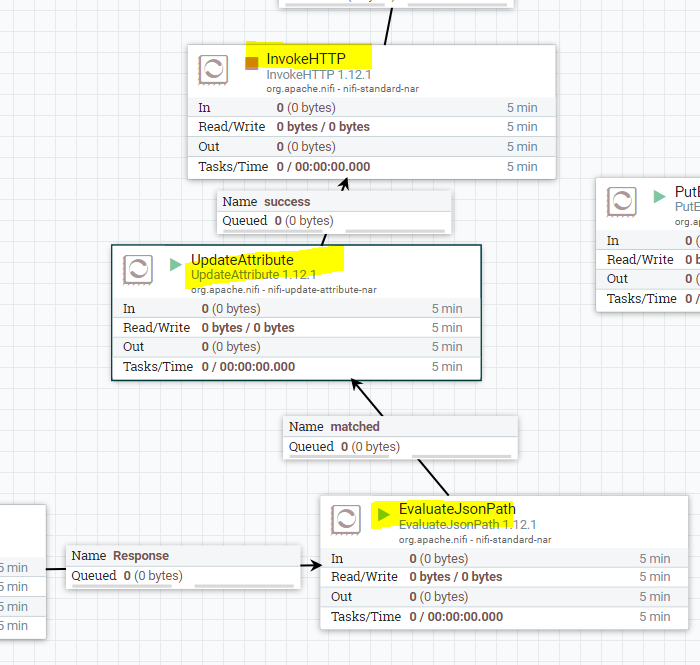Click the InvokeHTTP Out statistics row
This screenshot has height=665, width=700.
[x=371, y=147]
